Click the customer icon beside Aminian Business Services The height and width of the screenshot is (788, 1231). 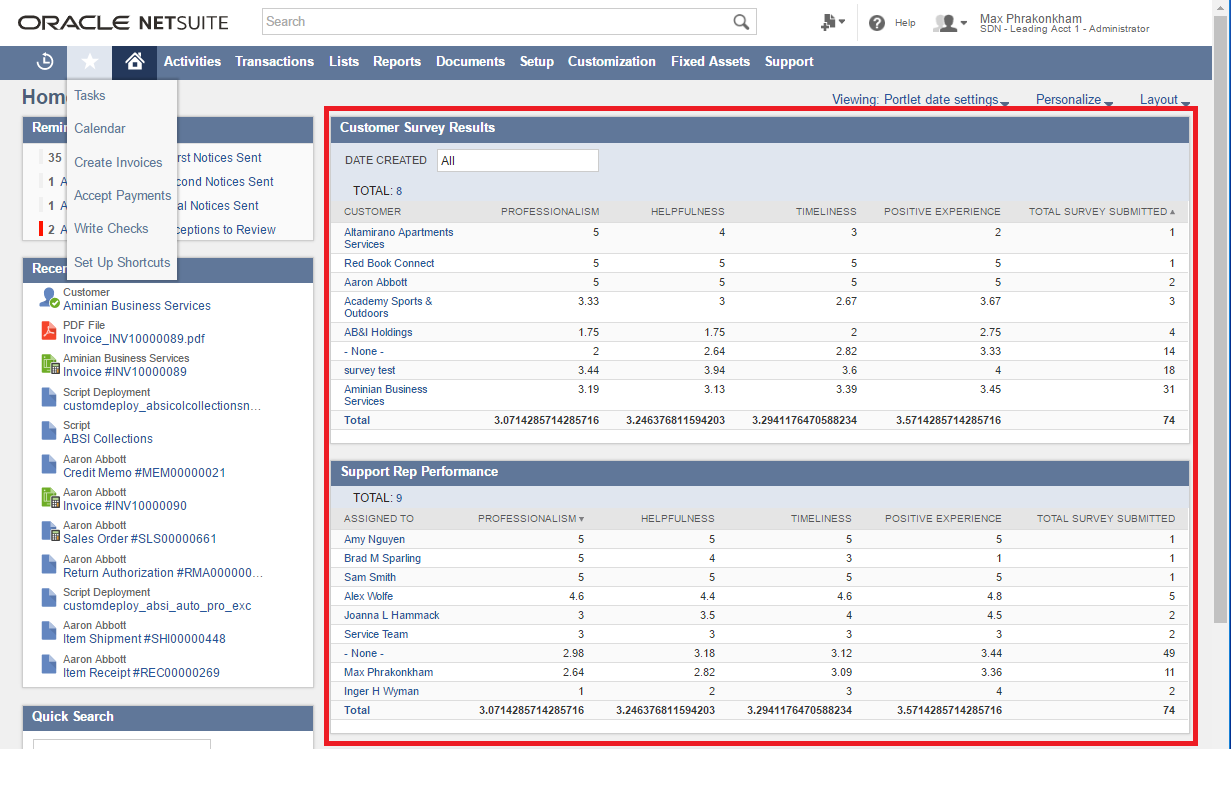click(x=49, y=298)
